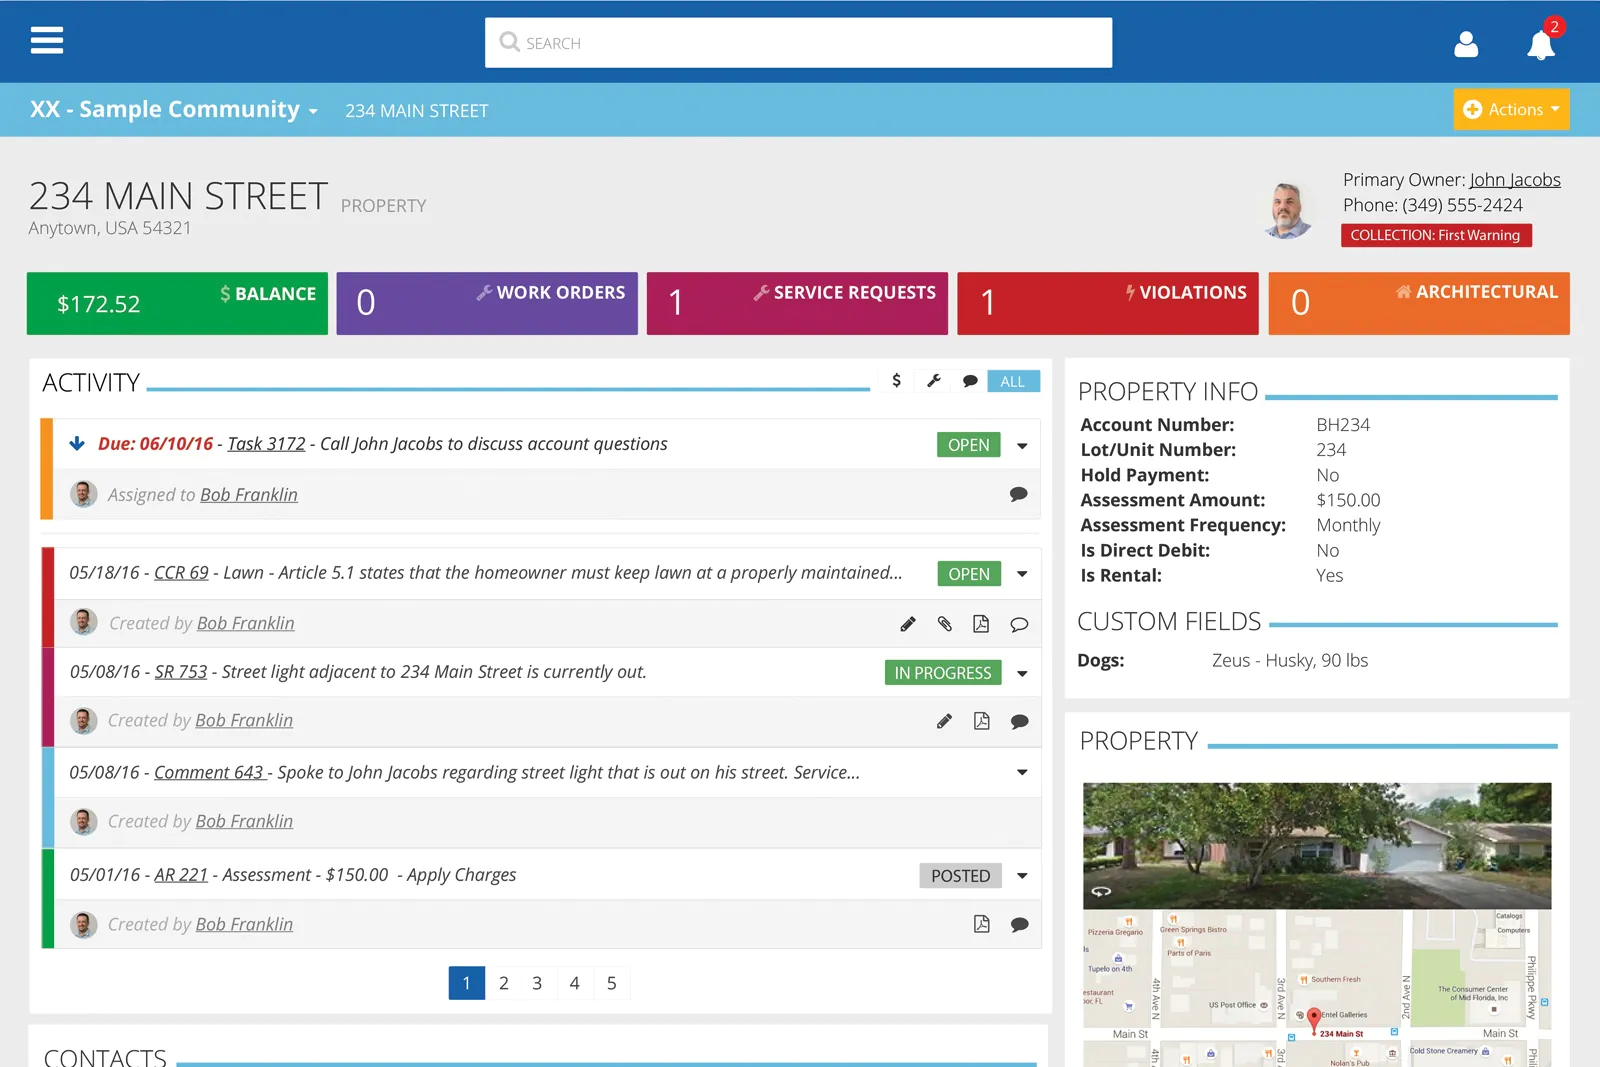Open the user profile icon
The height and width of the screenshot is (1067, 1600).
point(1466,44)
